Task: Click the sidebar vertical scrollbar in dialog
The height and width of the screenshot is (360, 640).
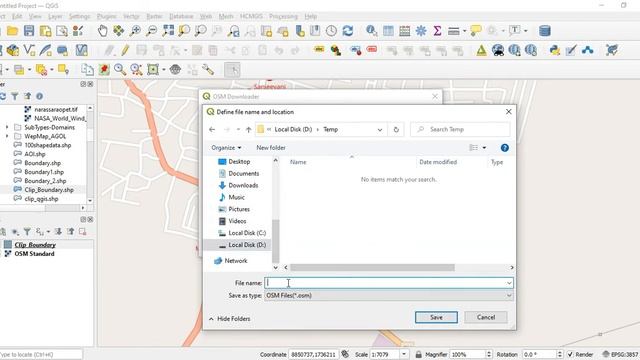Action: [x=276, y=241]
